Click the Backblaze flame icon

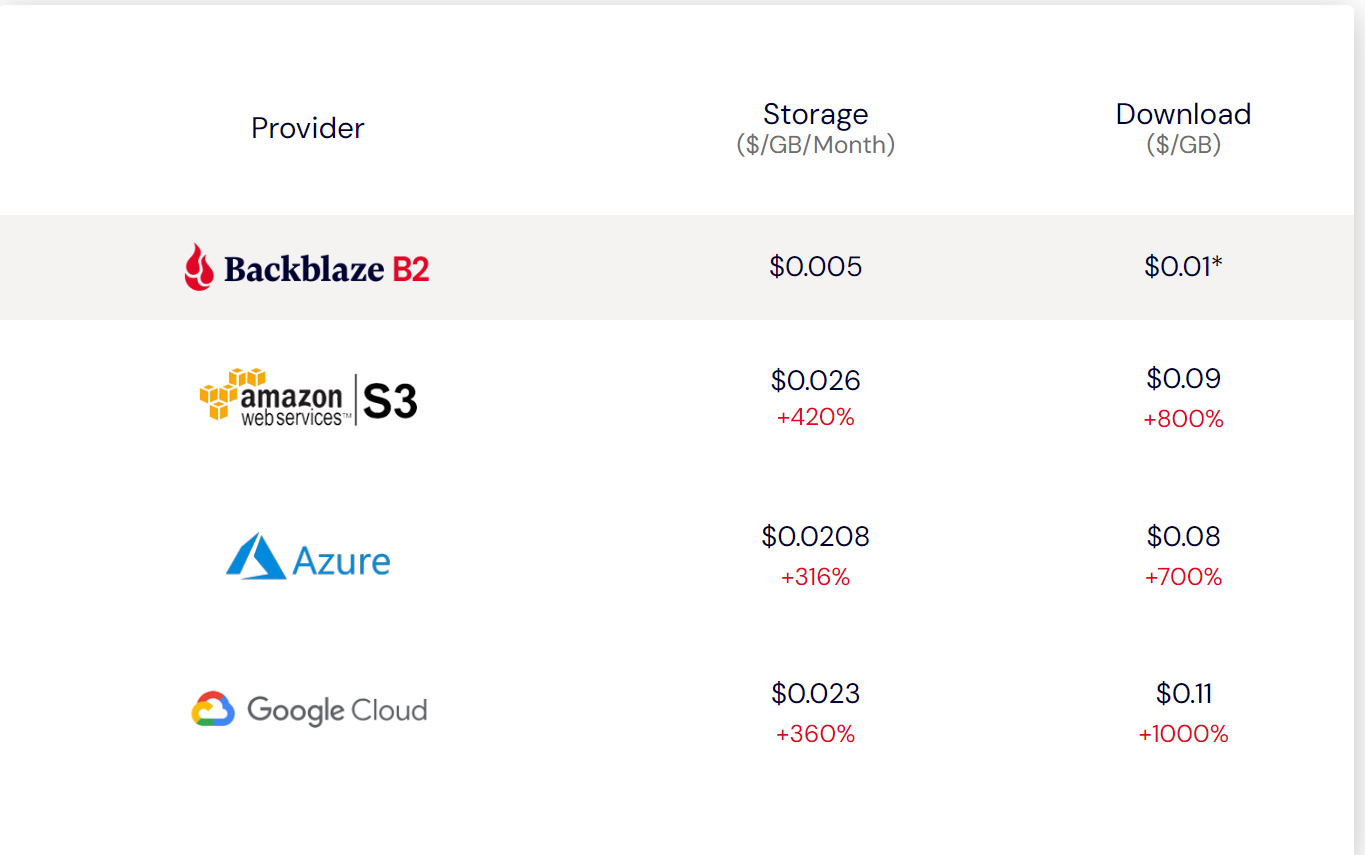[x=199, y=267]
